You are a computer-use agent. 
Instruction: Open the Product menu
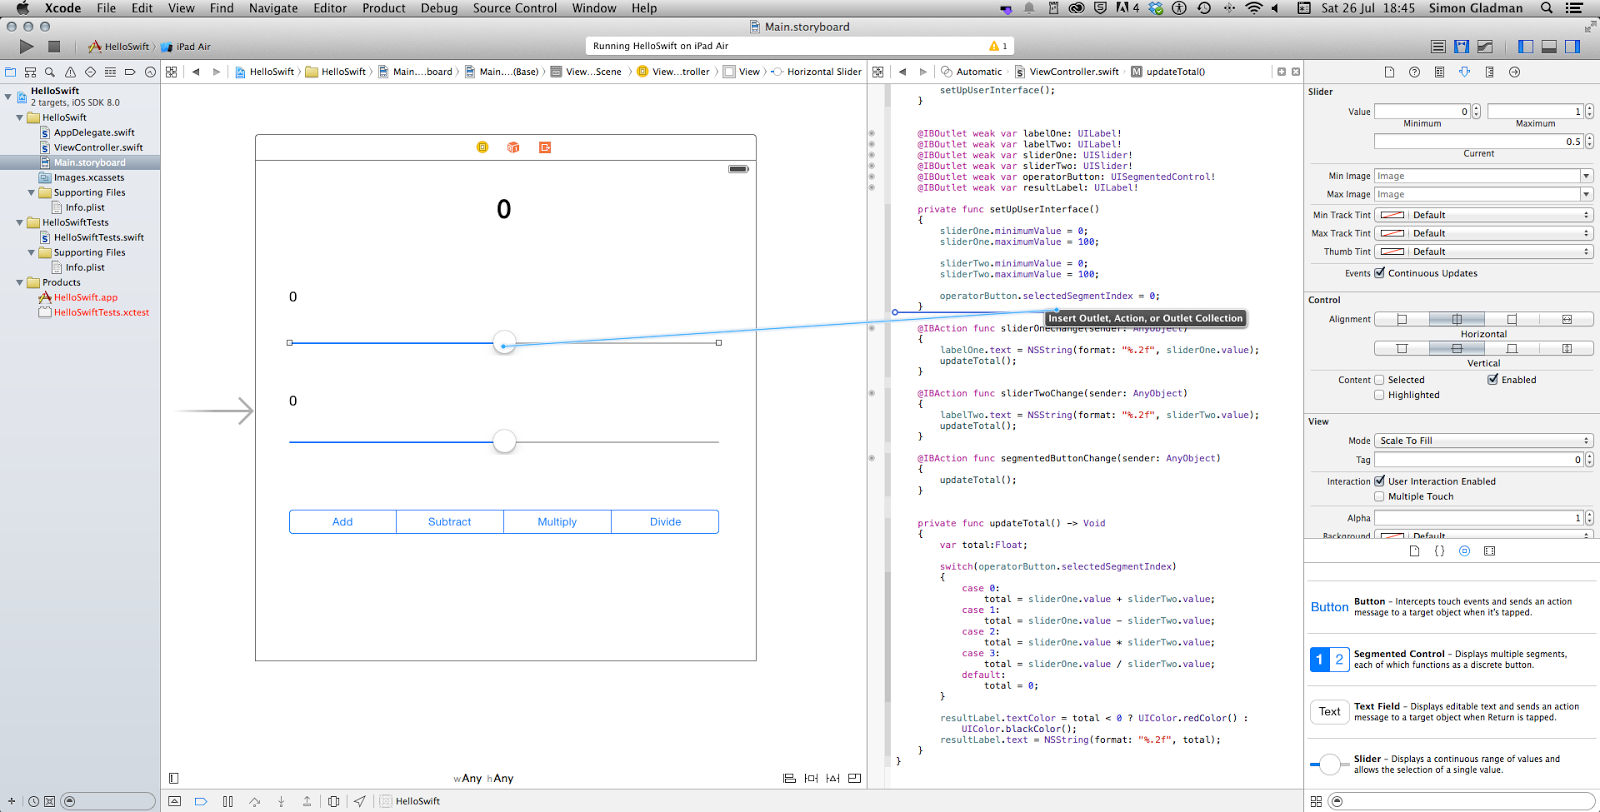(384, 8)
